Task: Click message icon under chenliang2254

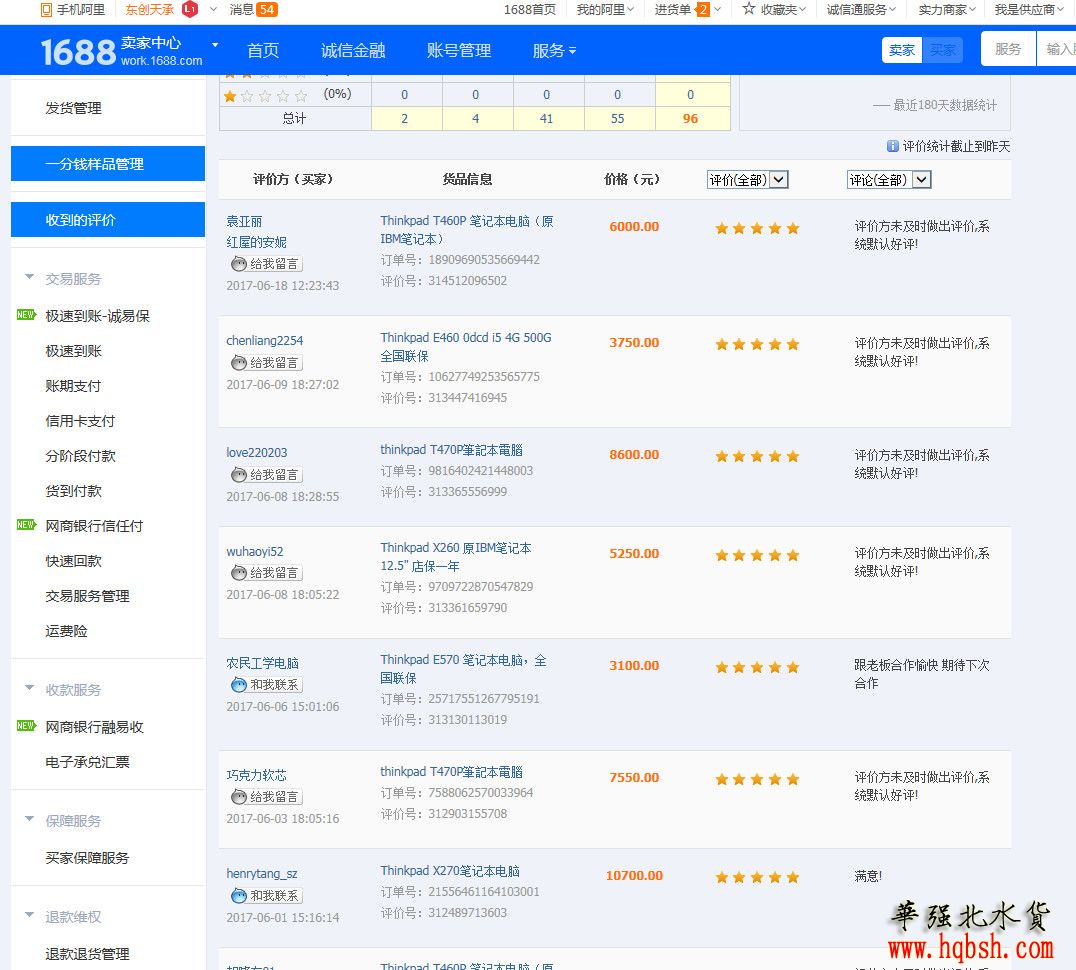Action: [x=239, y=362]
